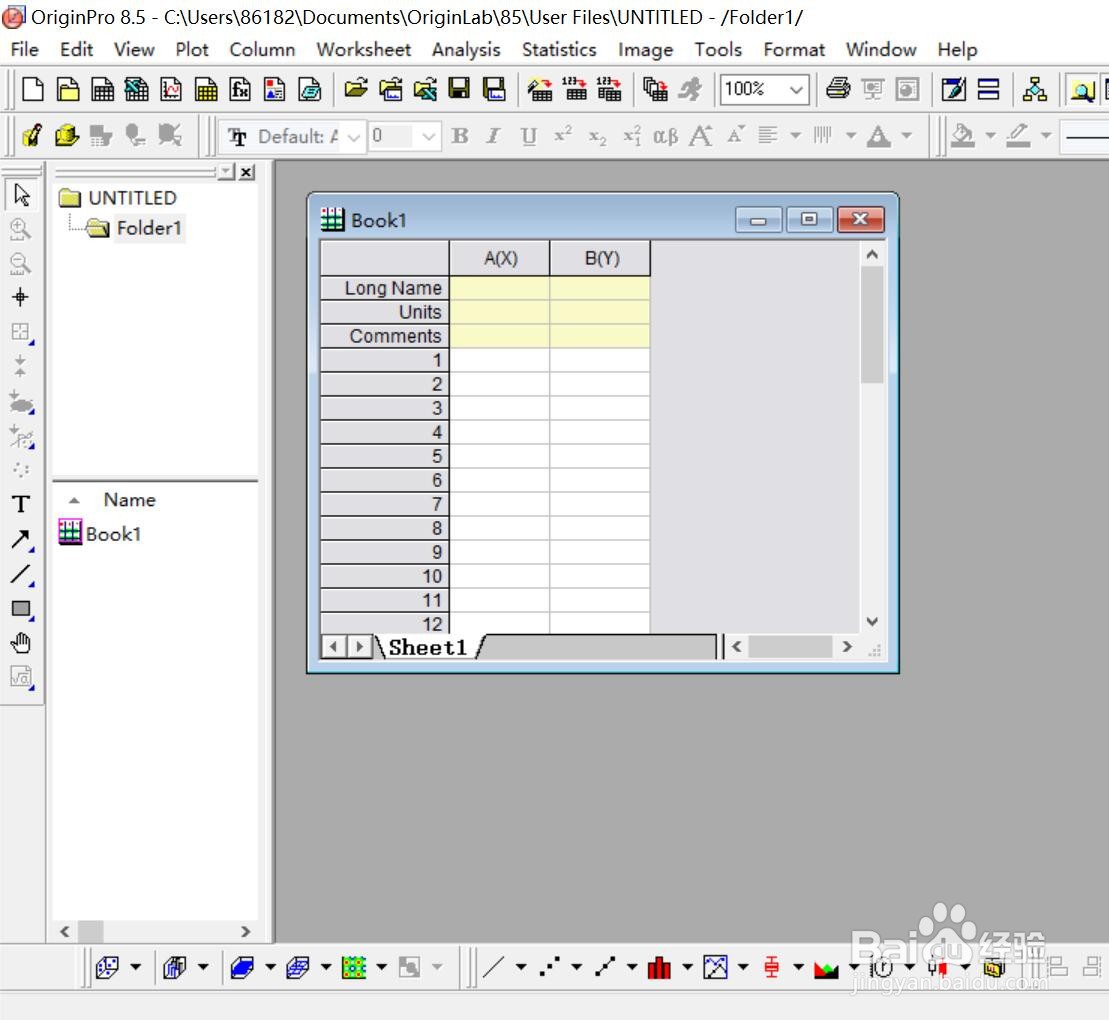Select the Line tool
The image size is (1109, 1020).
(x=21, y=574)
